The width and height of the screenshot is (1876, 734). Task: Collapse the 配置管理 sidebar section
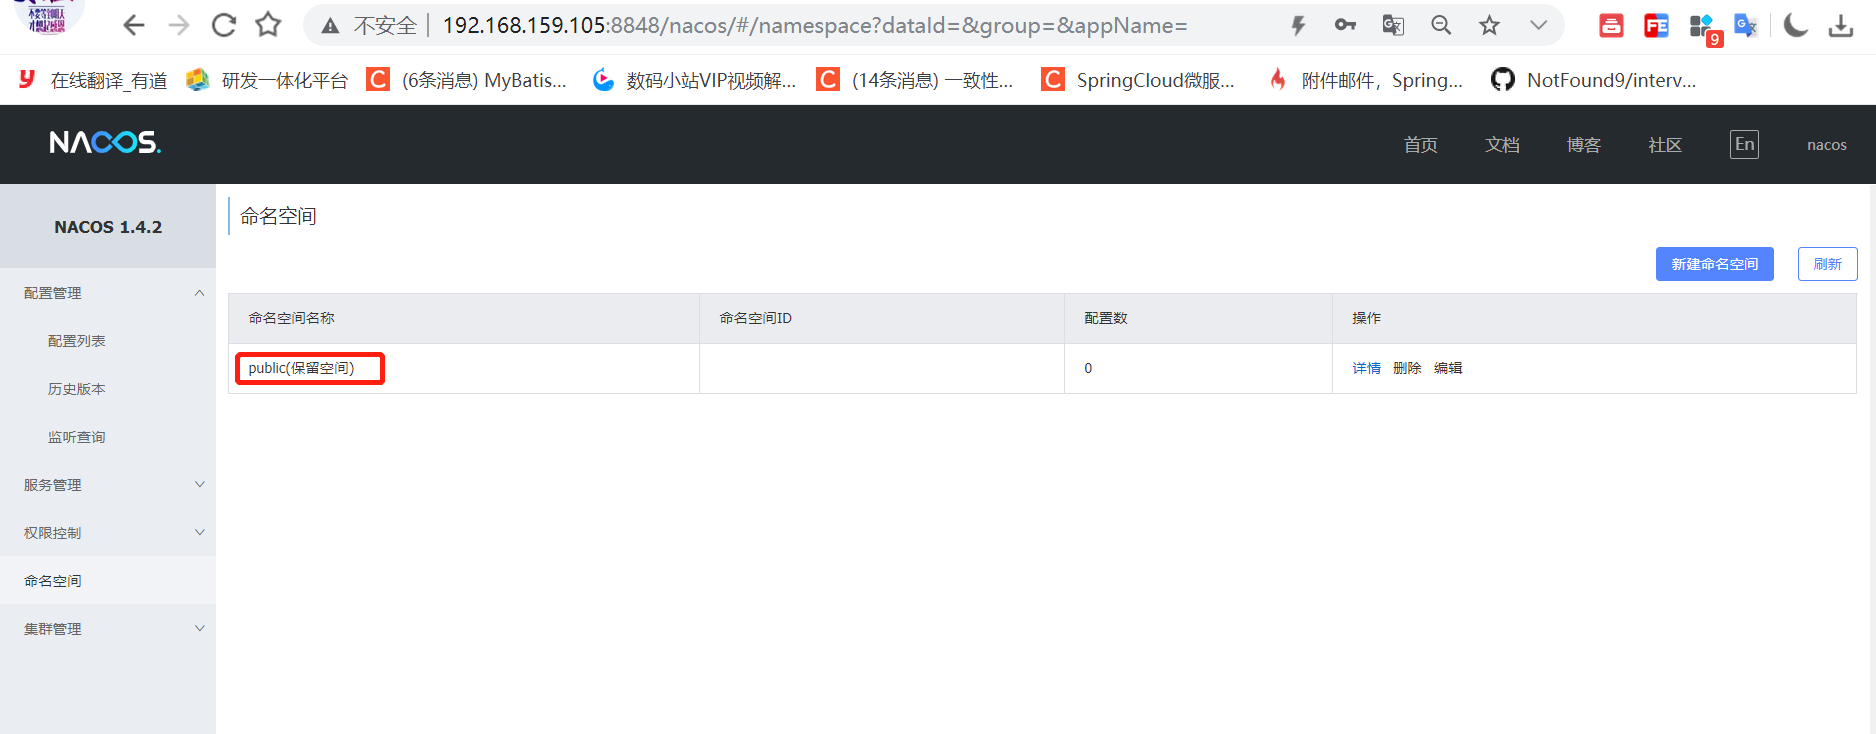coord(108,293)
